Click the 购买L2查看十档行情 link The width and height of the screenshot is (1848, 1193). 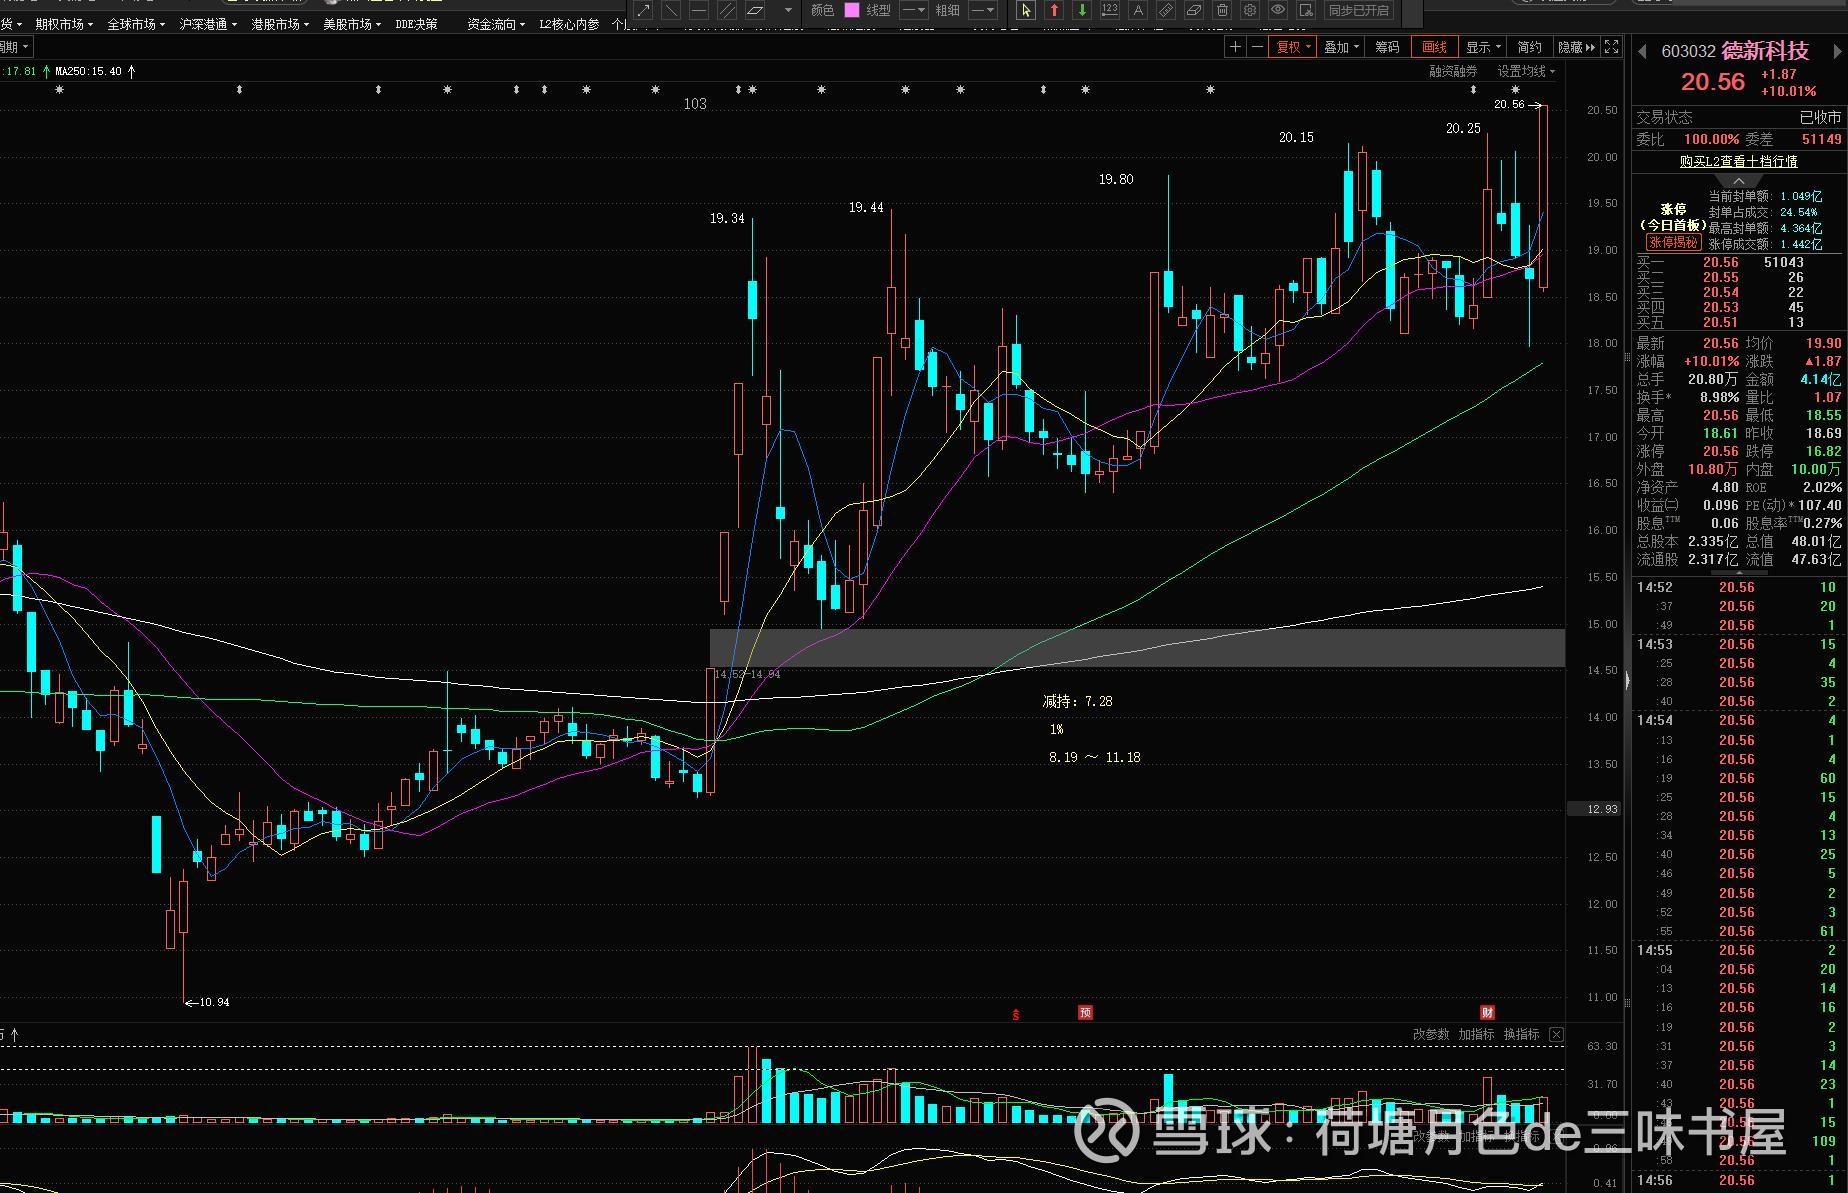[x=1738, y=161]
